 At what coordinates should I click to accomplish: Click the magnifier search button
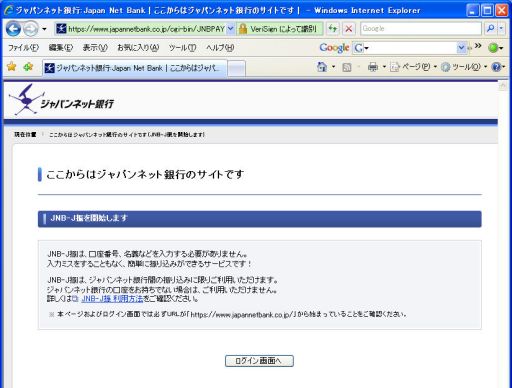click(x=490, y=29)
